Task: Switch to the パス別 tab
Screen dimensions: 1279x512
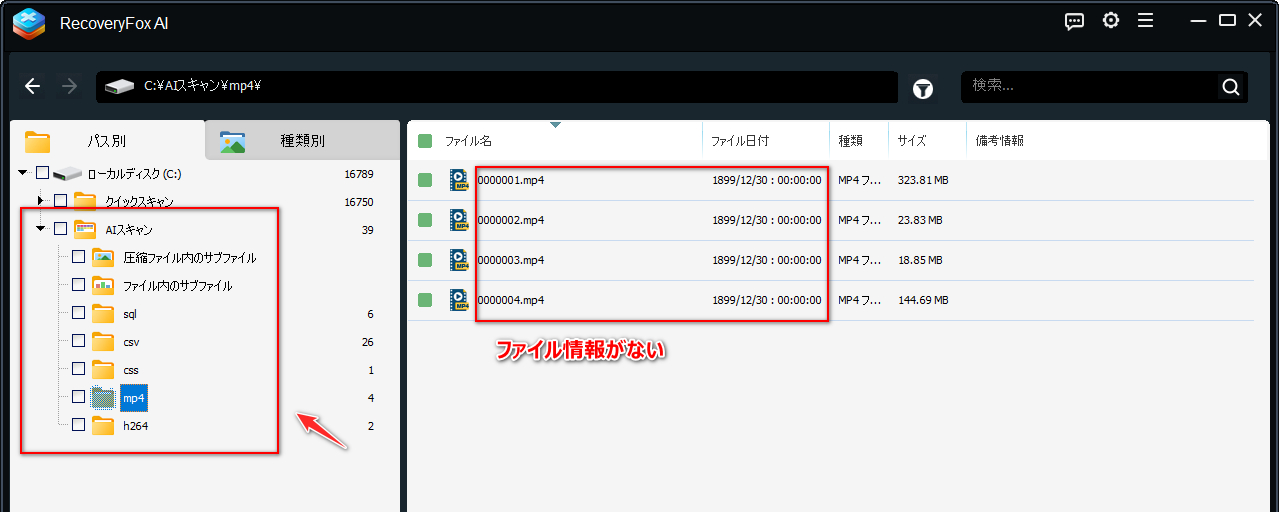Action: point(106,141)
